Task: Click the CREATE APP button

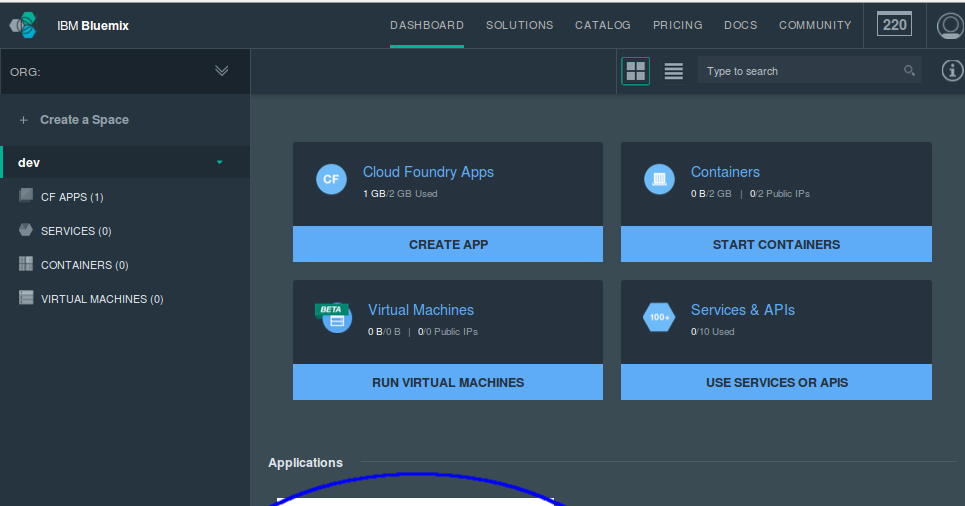Action: (448, 244)
